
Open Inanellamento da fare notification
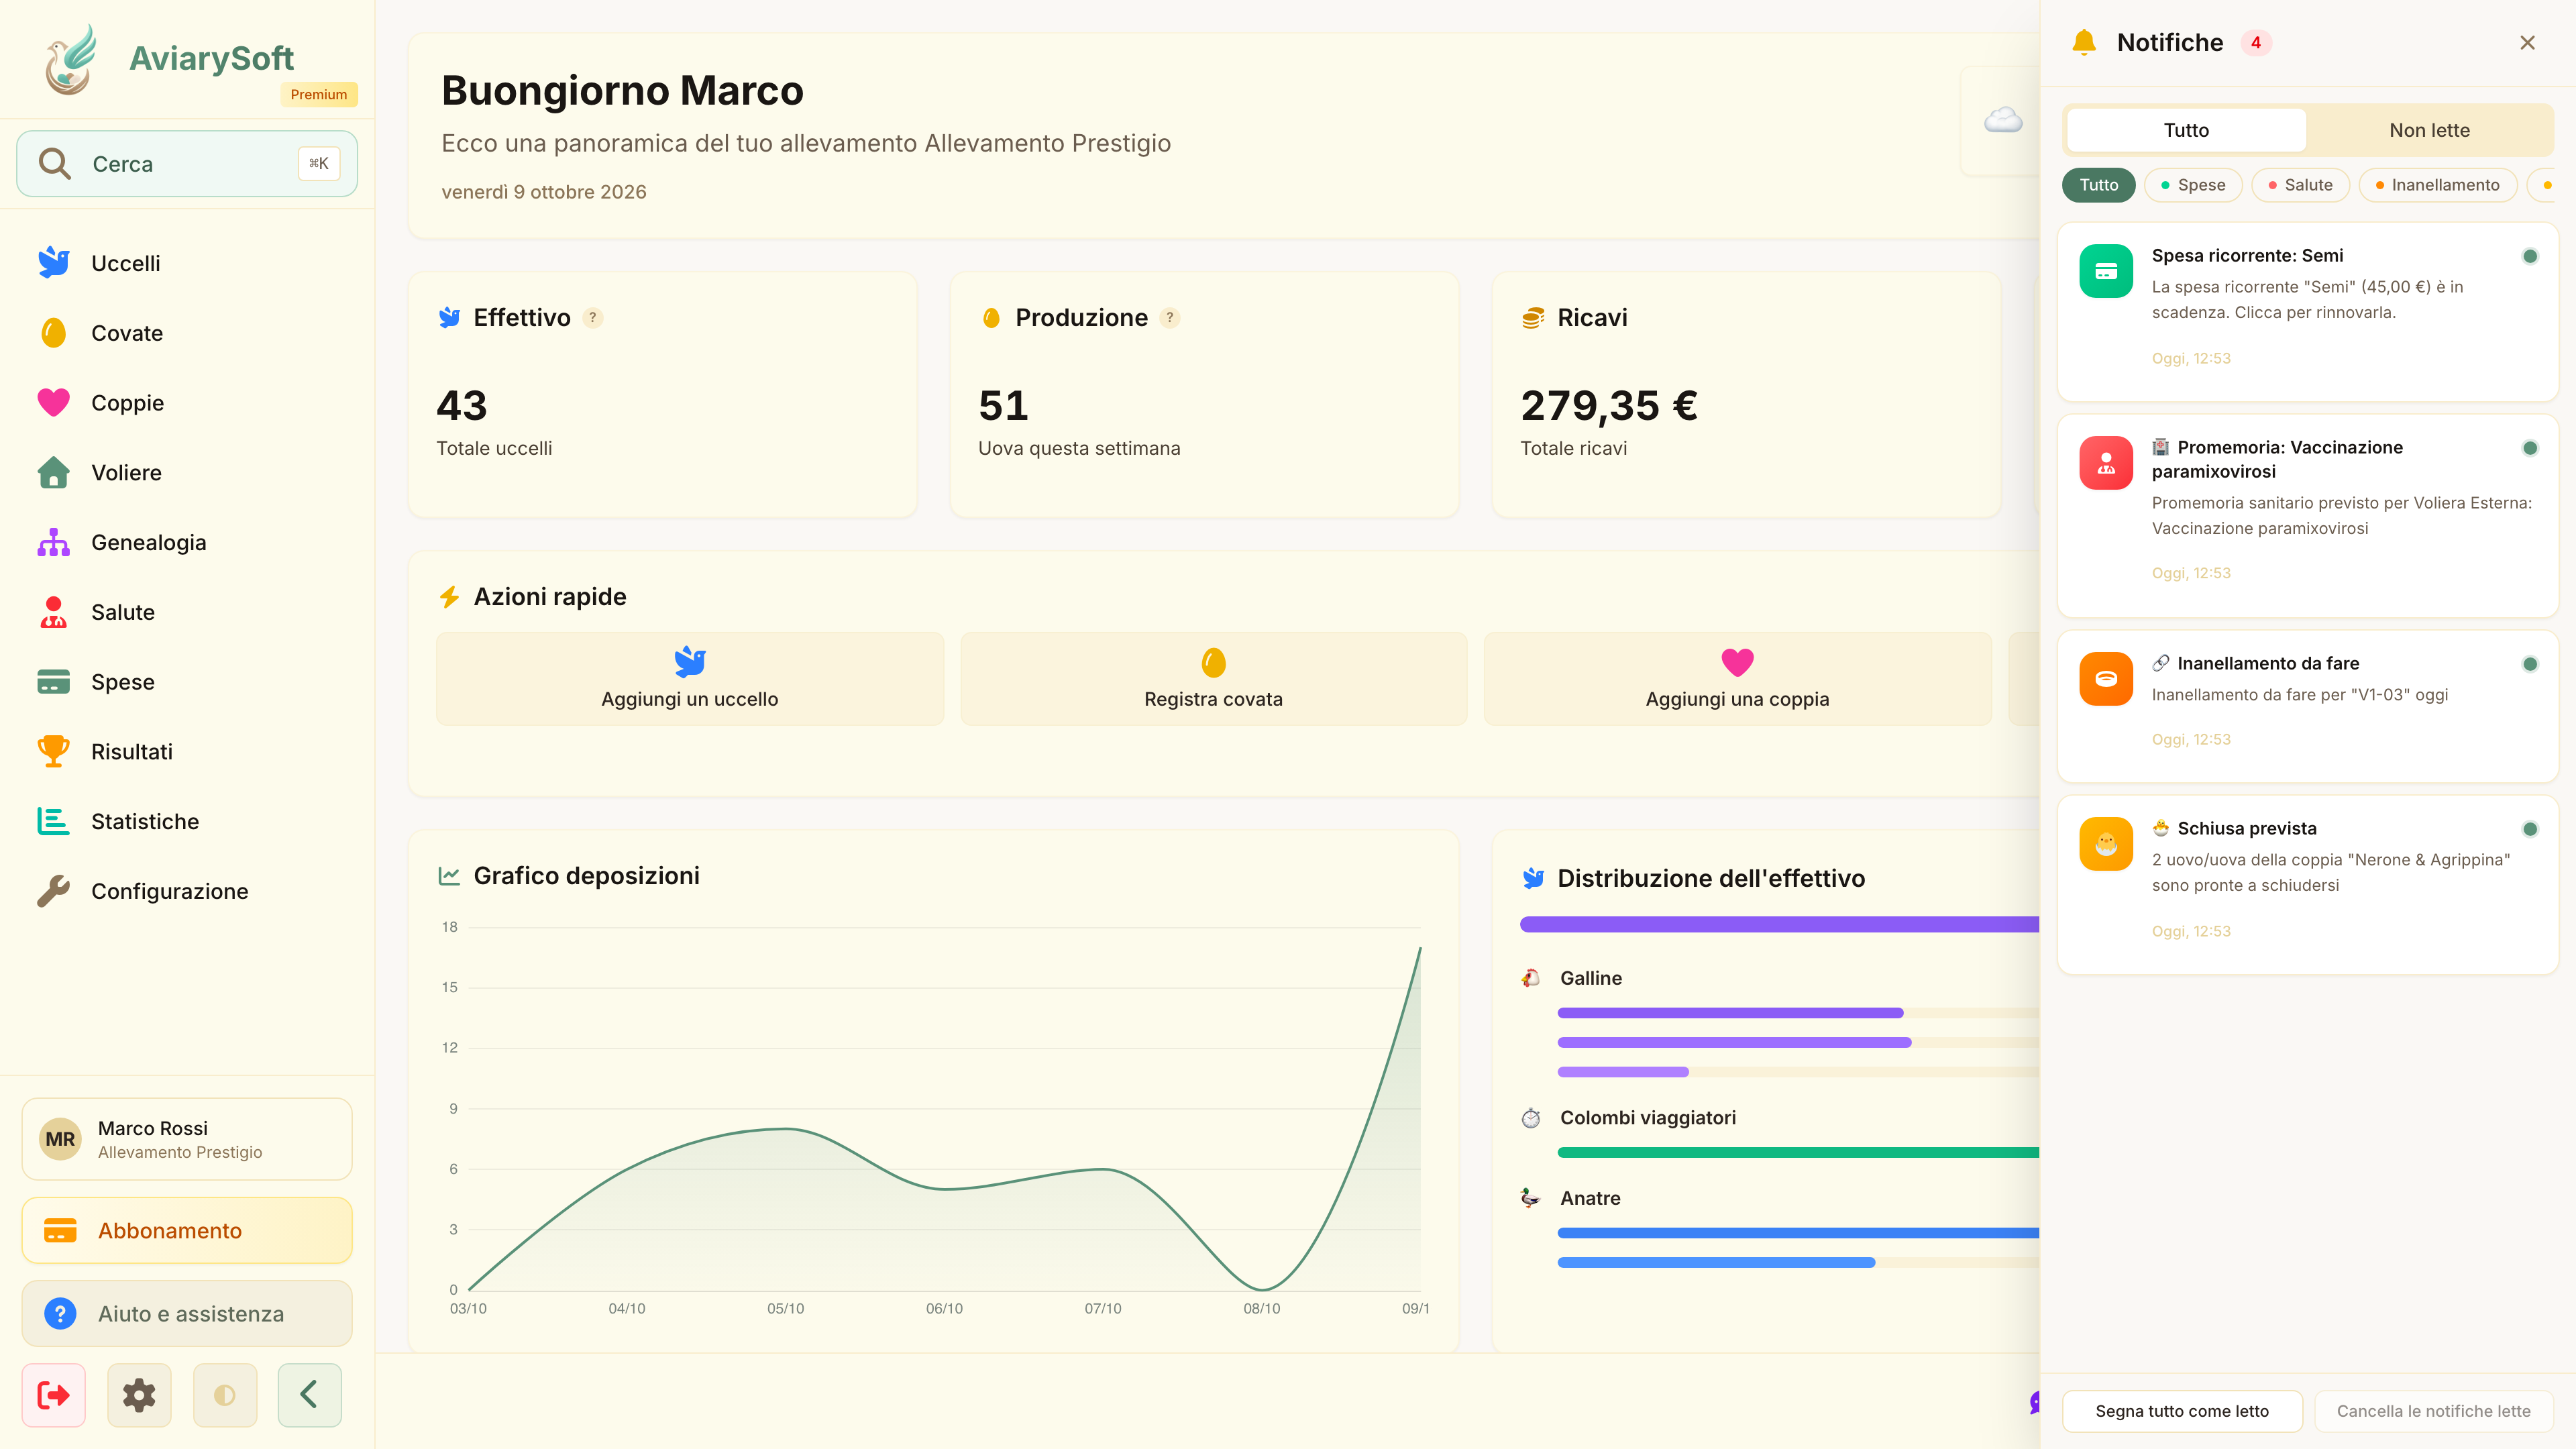(x=2308, y=706)
